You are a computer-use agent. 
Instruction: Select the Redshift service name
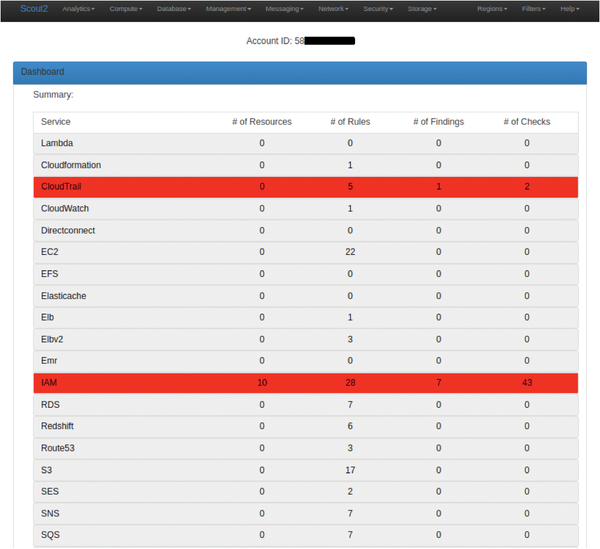[57, 426]
